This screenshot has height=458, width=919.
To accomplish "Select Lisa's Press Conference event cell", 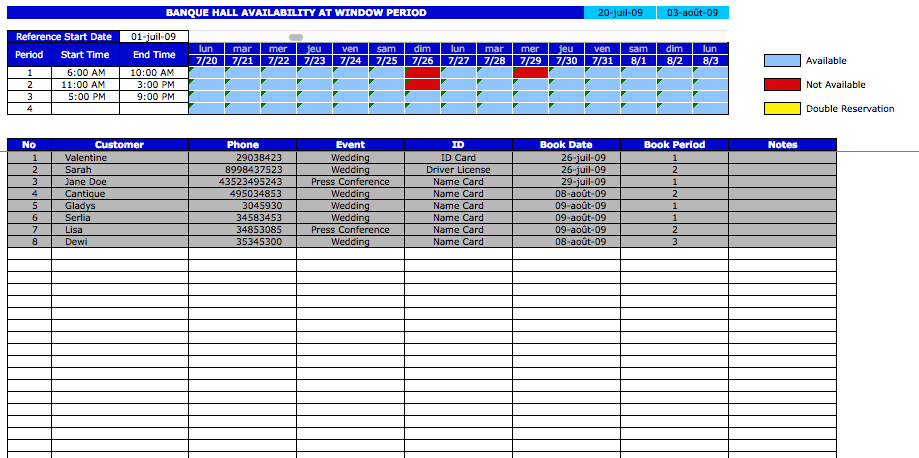I will pos(350,230).
